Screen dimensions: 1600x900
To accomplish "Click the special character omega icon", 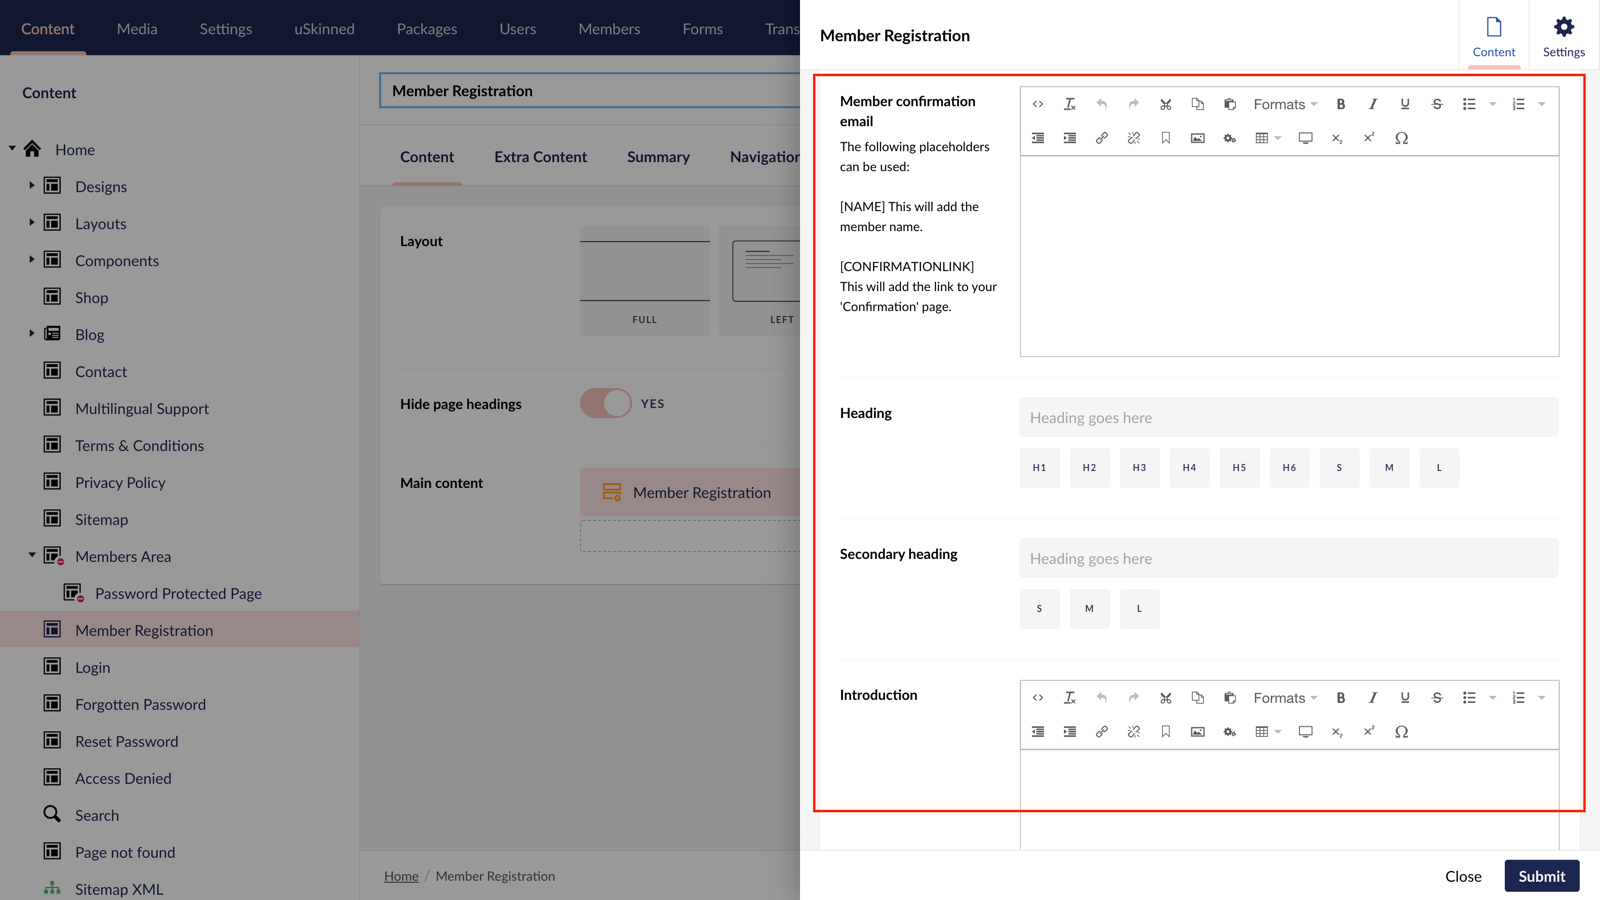I will pos(1401,138).
